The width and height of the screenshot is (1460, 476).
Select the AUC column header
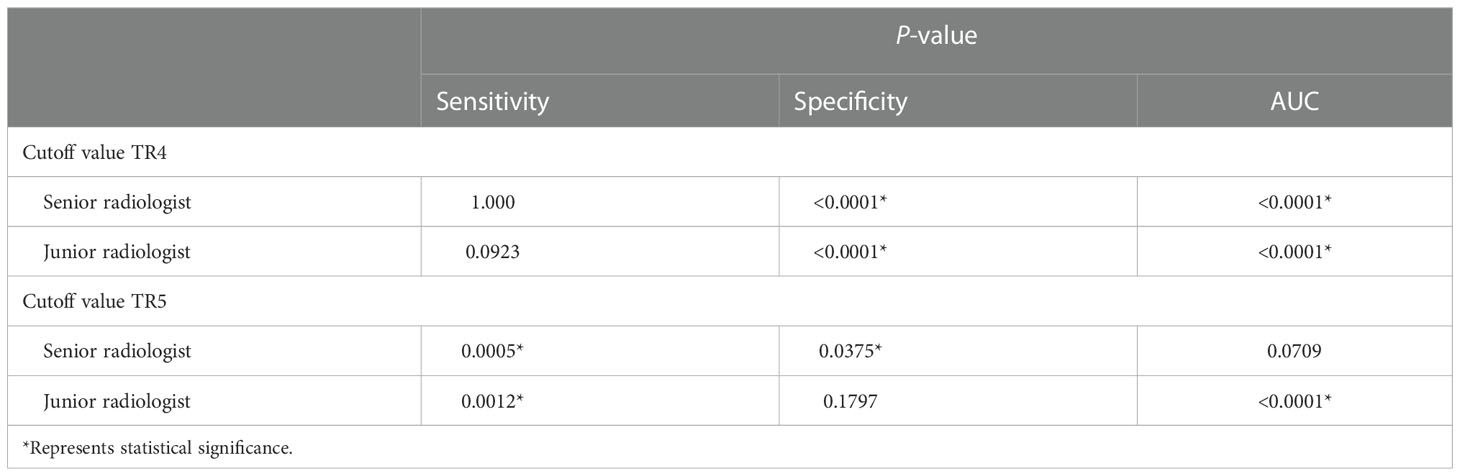pyautogui.click(x=1294, y=102)
